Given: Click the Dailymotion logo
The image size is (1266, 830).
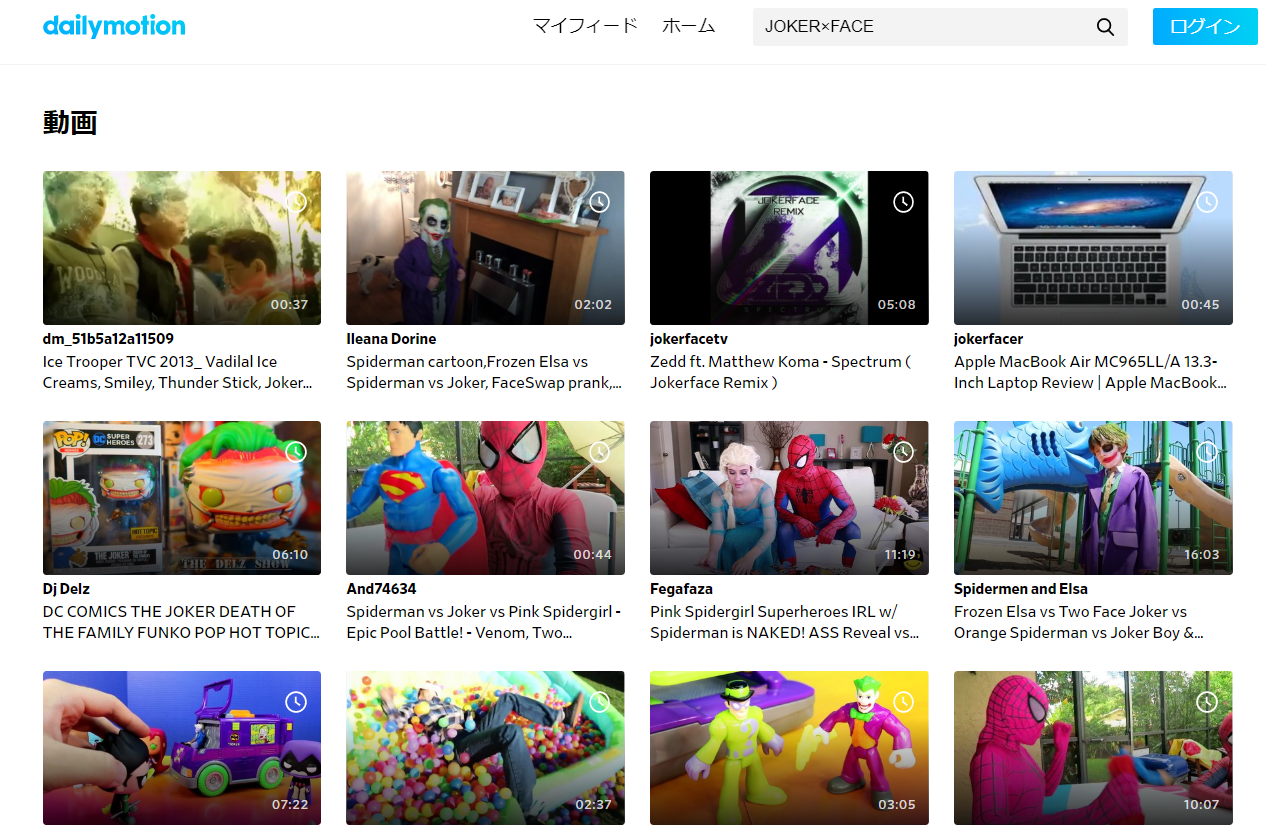Looking at the screenshot, I should tap(114, 26).
